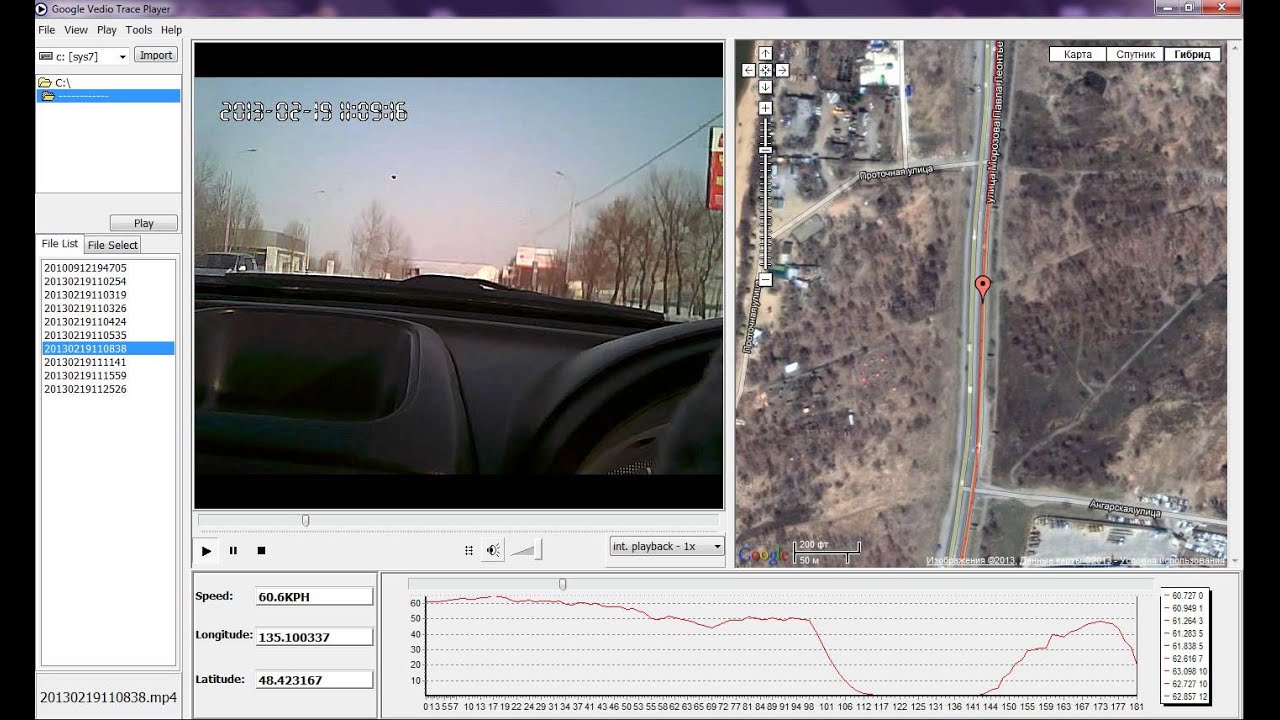This screenshot has height=720, width=1280.
Task: Open the View menu
Action: (76, 30)
